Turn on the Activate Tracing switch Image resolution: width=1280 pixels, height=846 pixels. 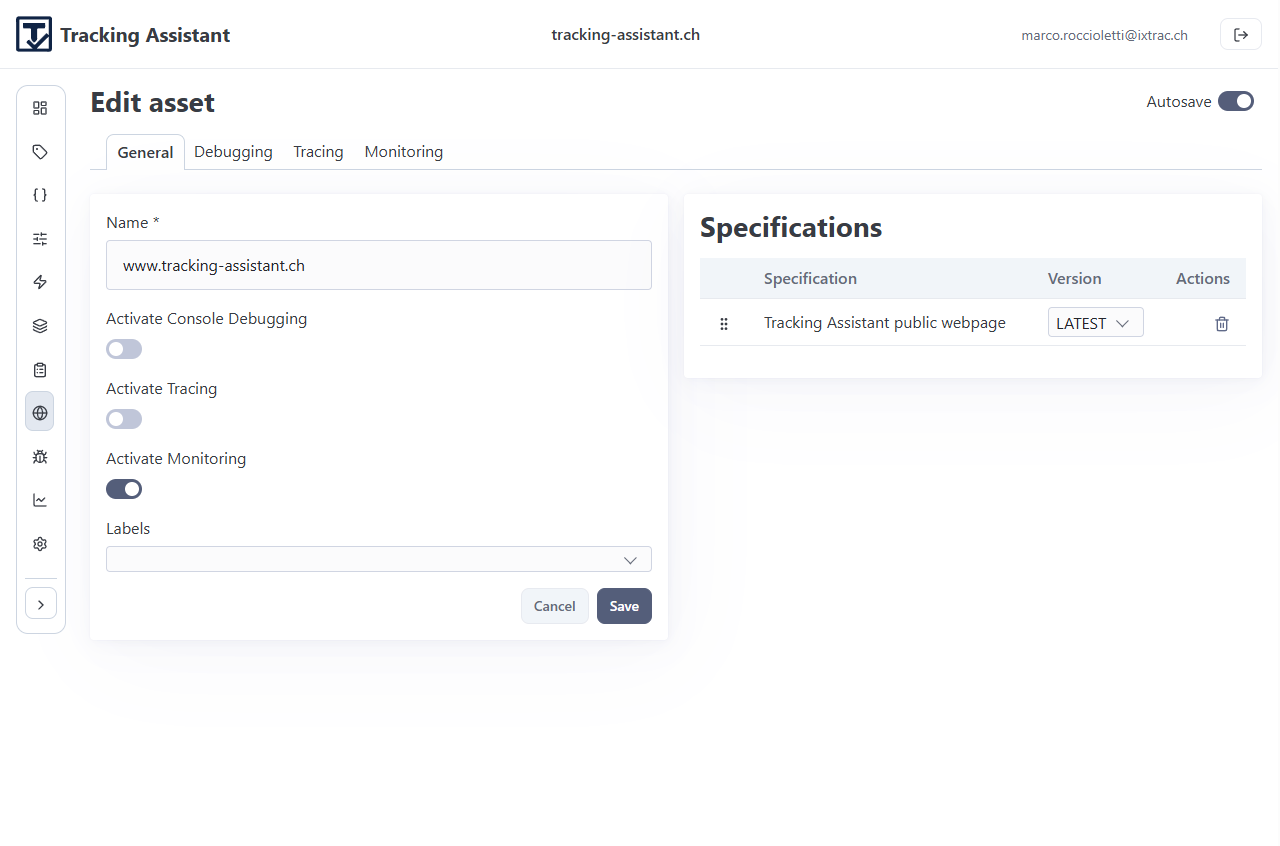click(x=124, y=419)
